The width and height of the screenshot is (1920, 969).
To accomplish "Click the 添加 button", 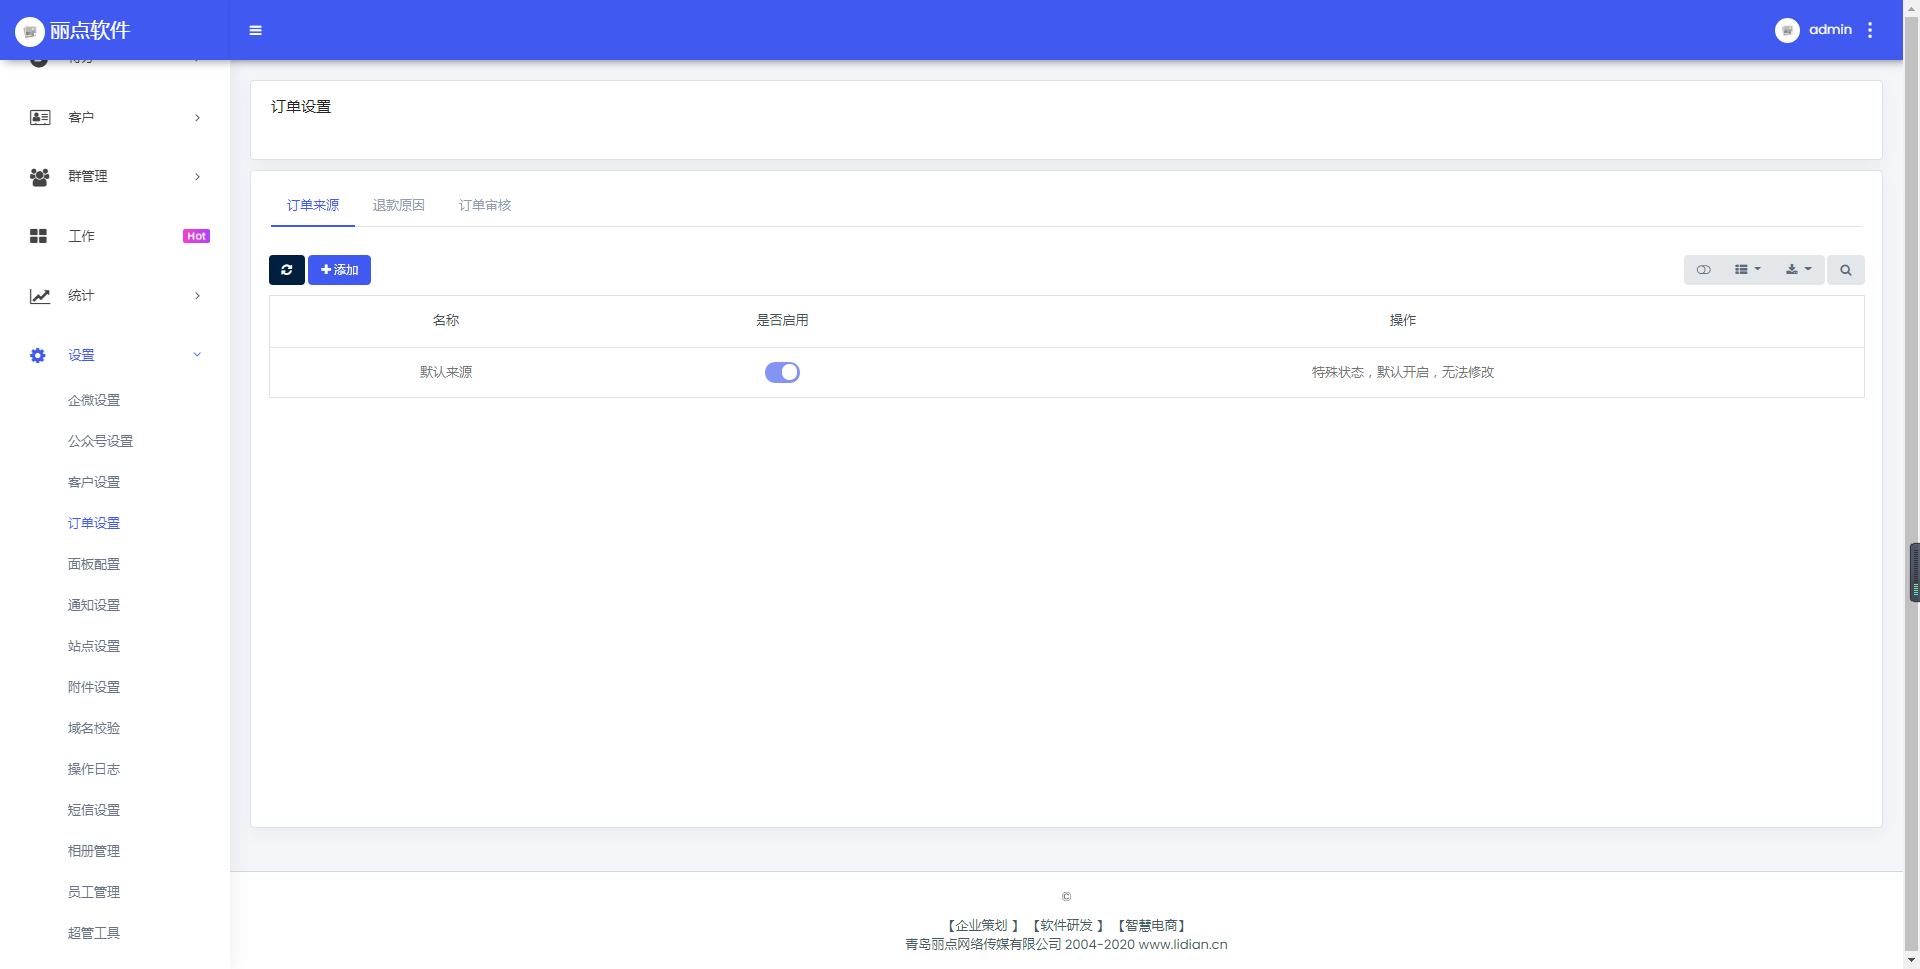I will (339, 270).
